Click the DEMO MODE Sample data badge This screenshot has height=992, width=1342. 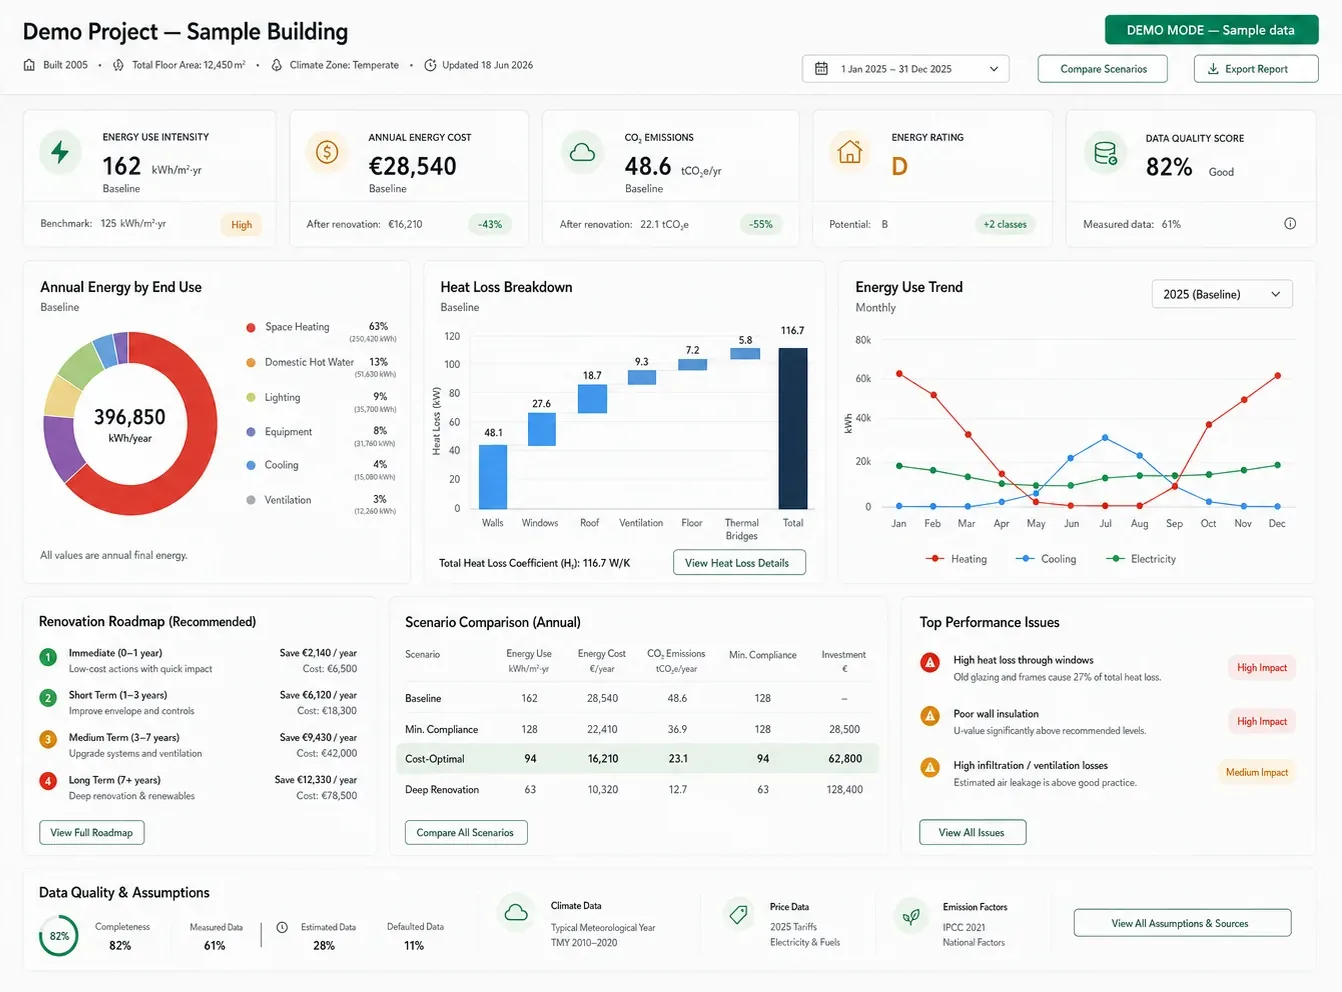[x=1211, y=30]
